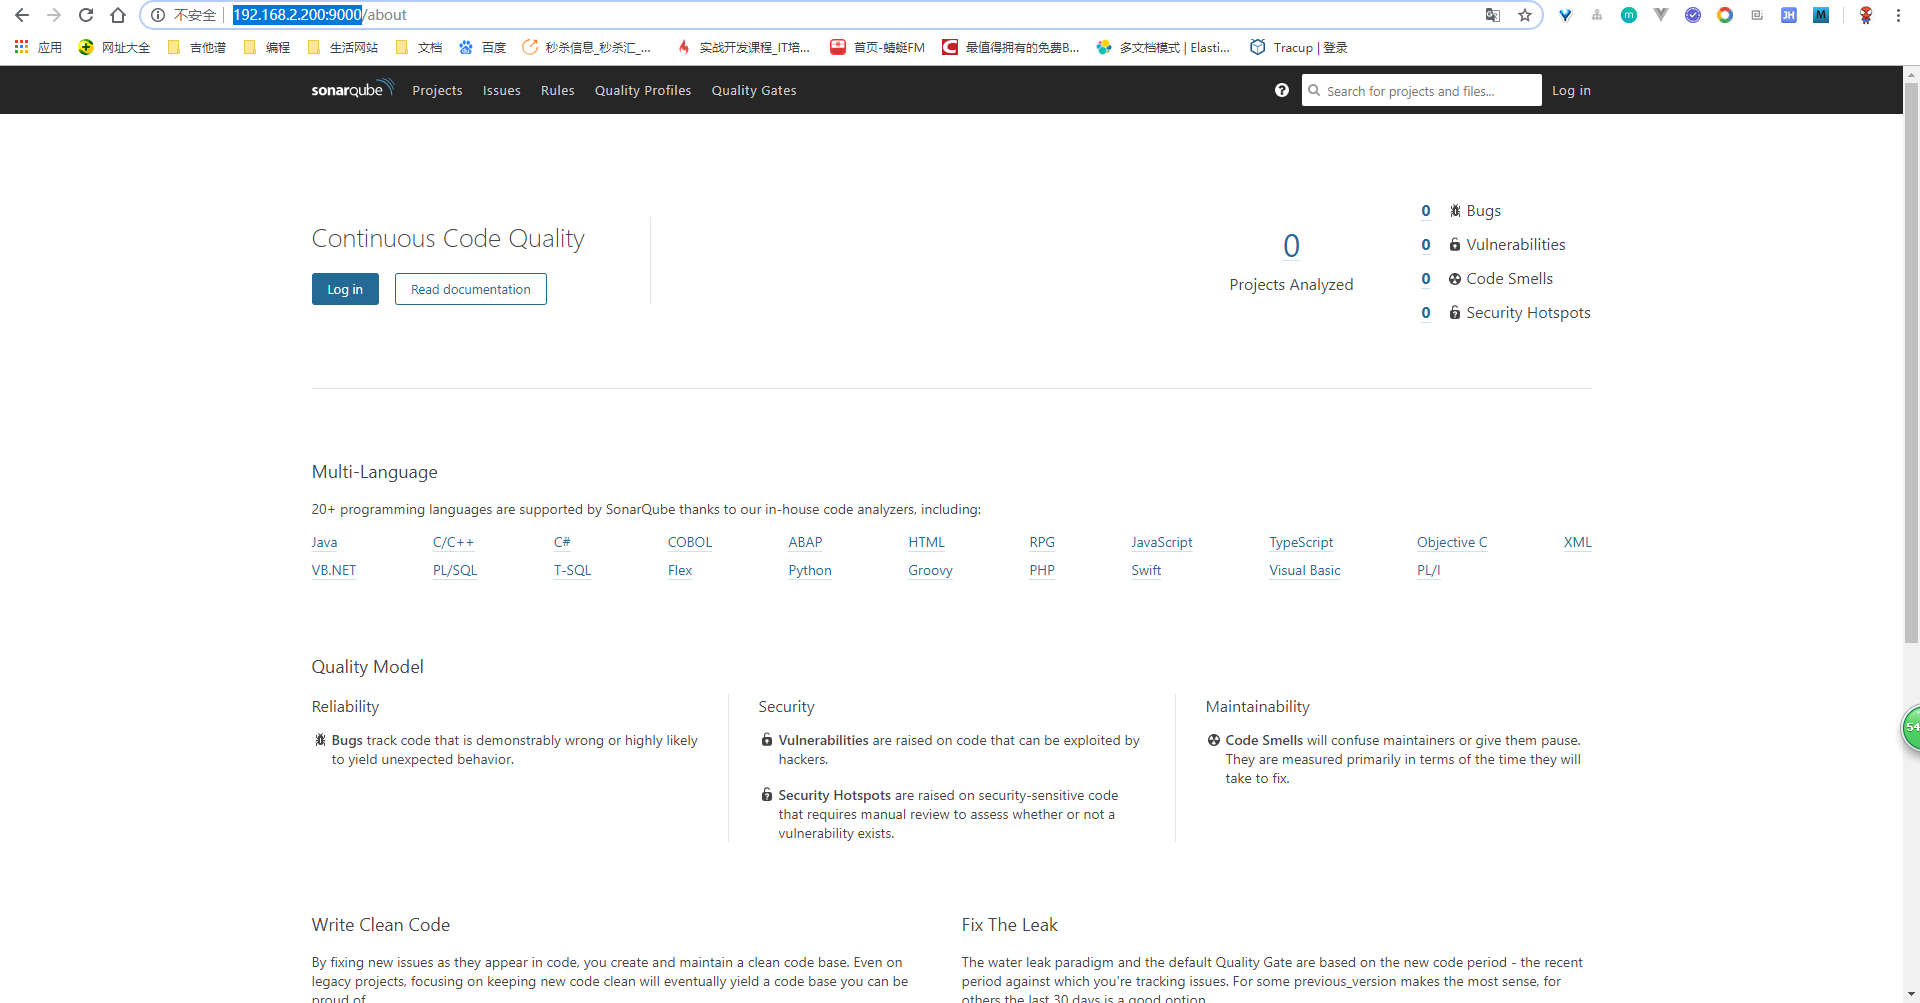The width and height of the screenshot is (1920, 1003).
Task: Open the apps grid bookmark icon
Action: click(x=21, y=47)
